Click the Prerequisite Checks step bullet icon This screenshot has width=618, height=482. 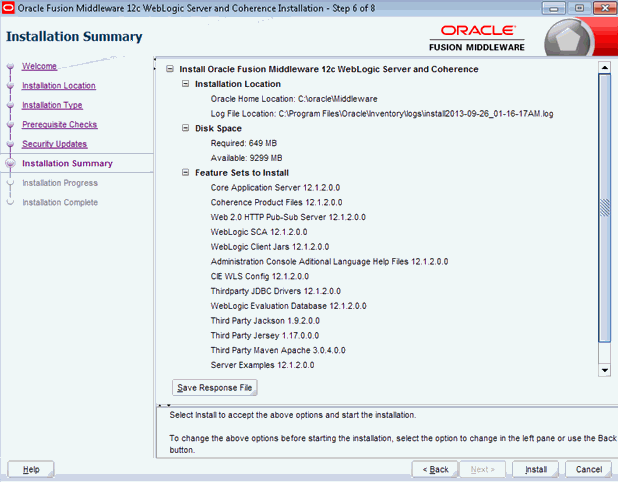(11, 125)
